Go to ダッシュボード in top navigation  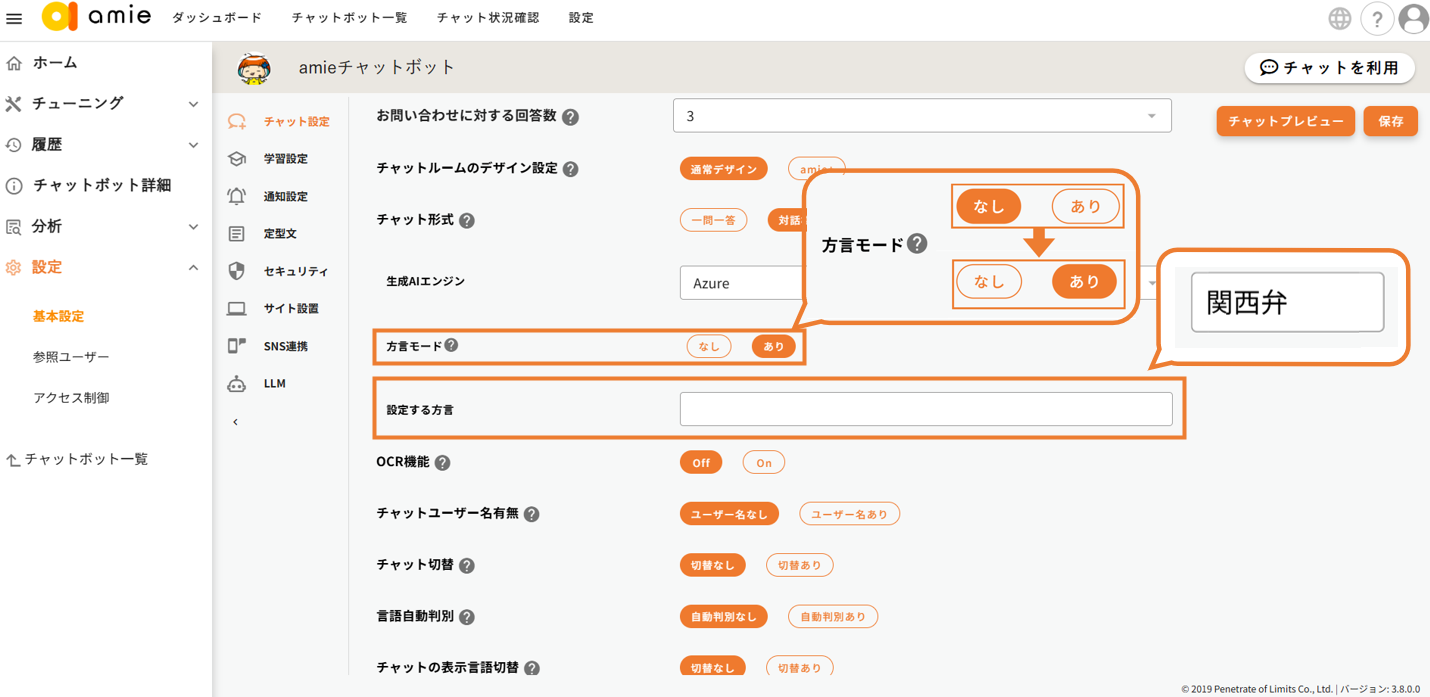(216, 18)
